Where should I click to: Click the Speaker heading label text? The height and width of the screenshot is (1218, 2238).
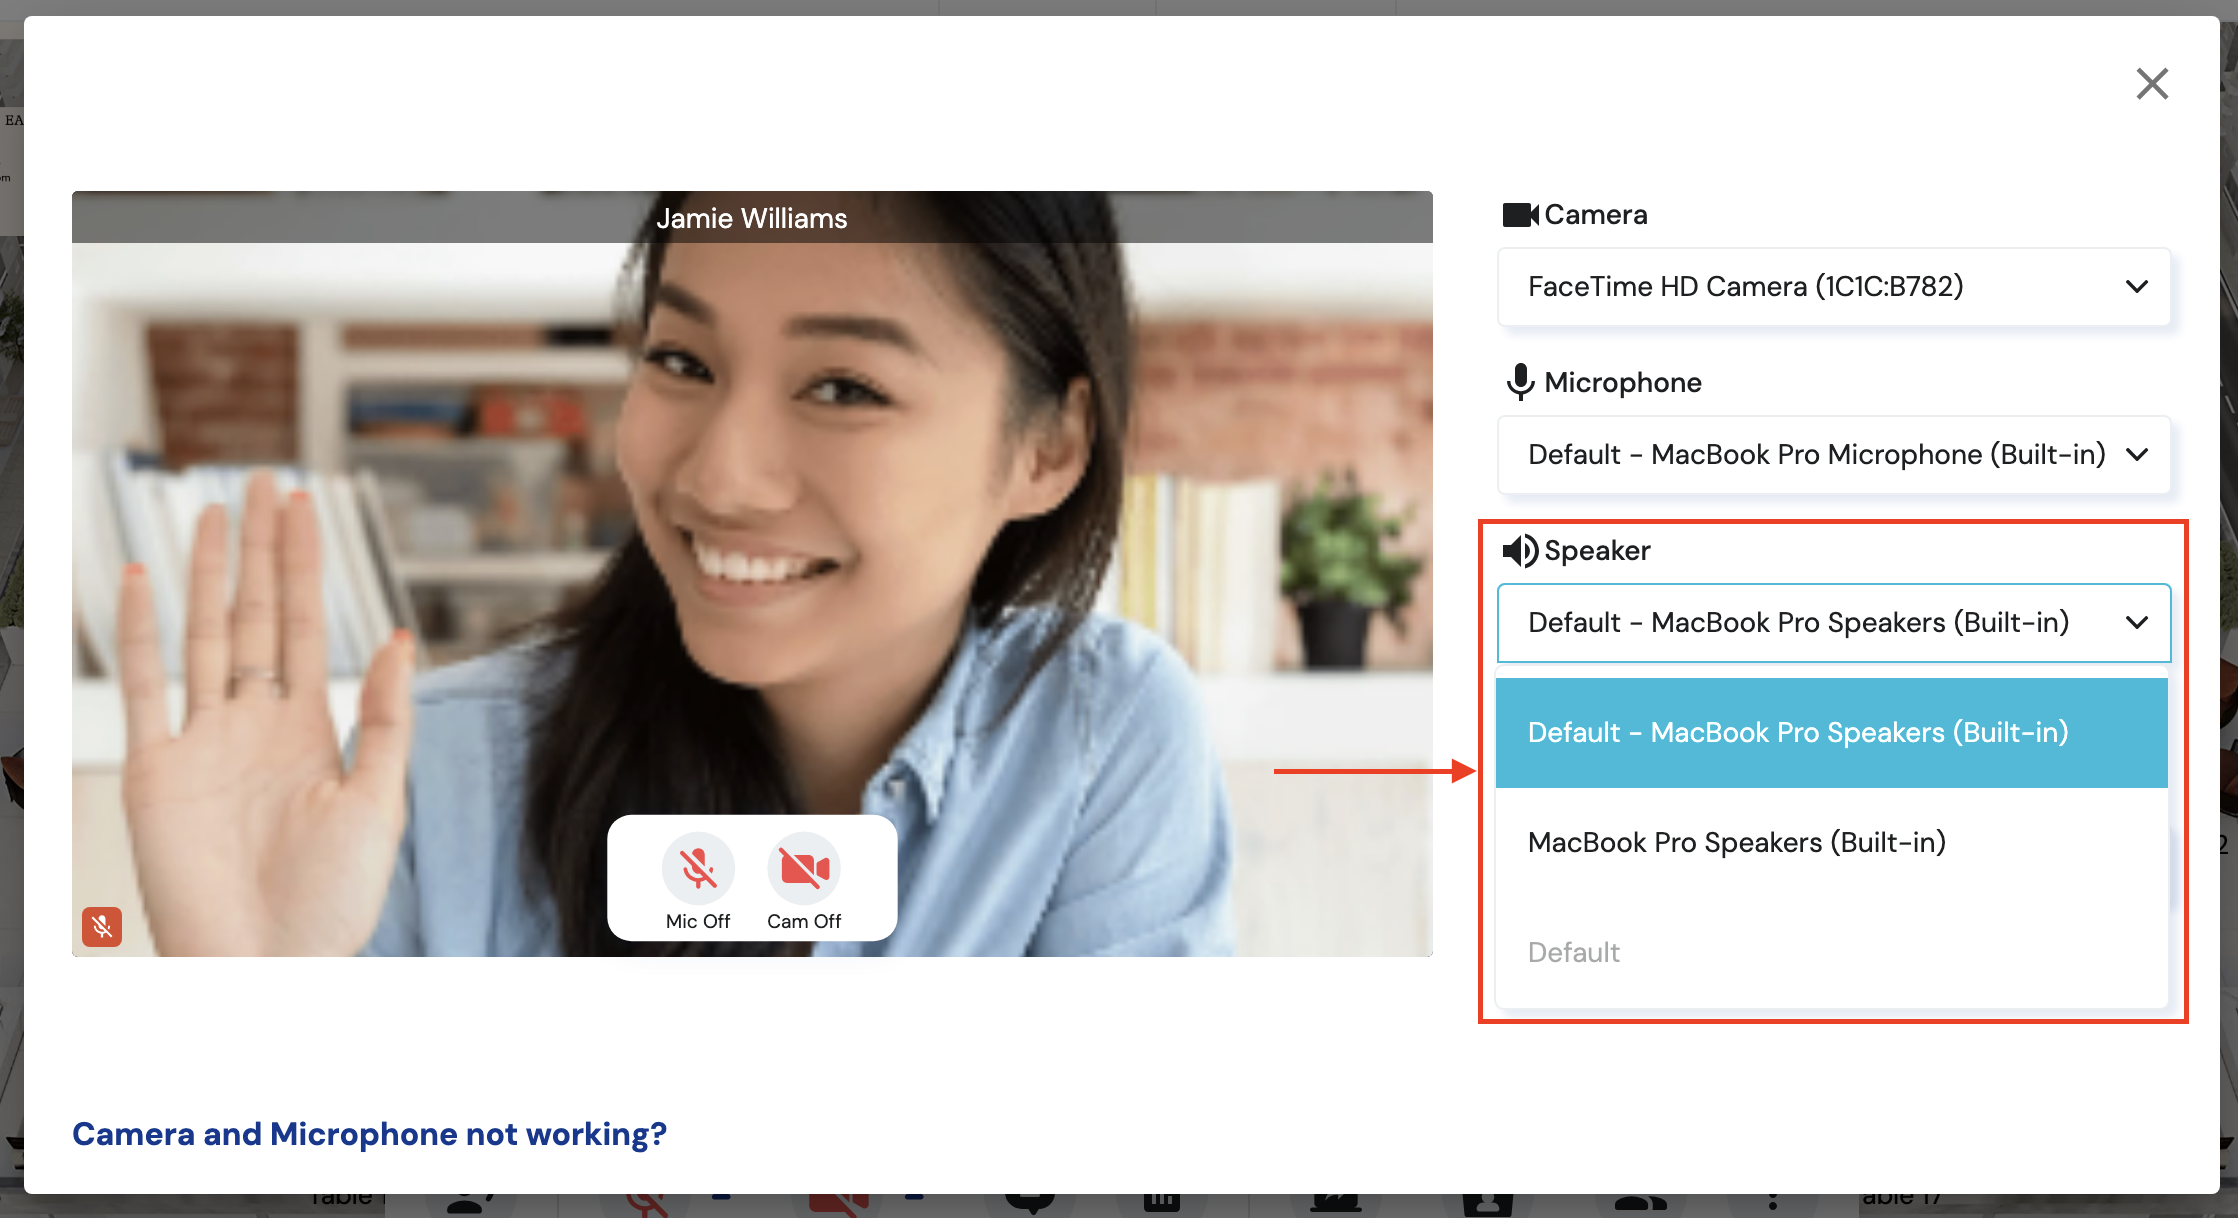click(1597, 551)
